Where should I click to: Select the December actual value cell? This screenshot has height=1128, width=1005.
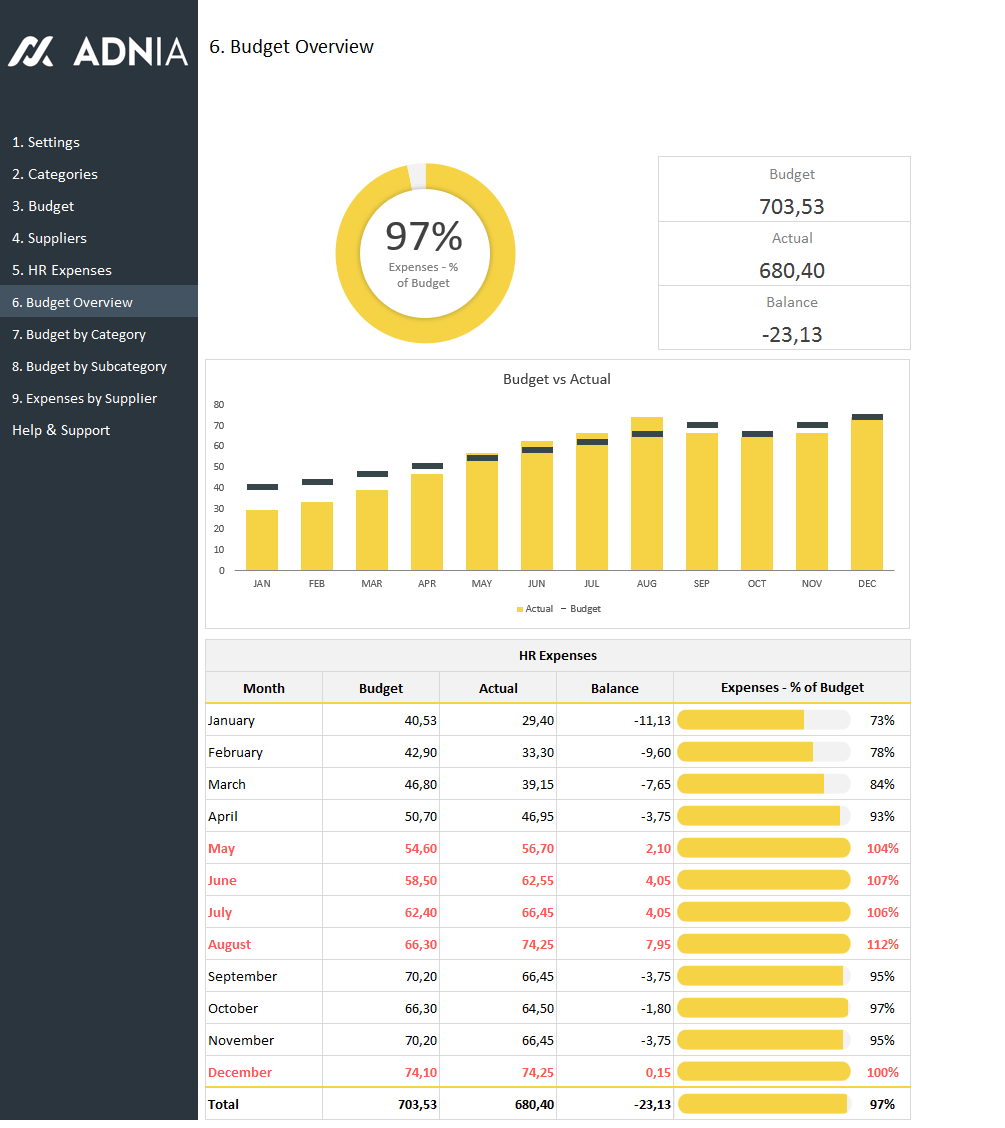tap(498, 1072)
